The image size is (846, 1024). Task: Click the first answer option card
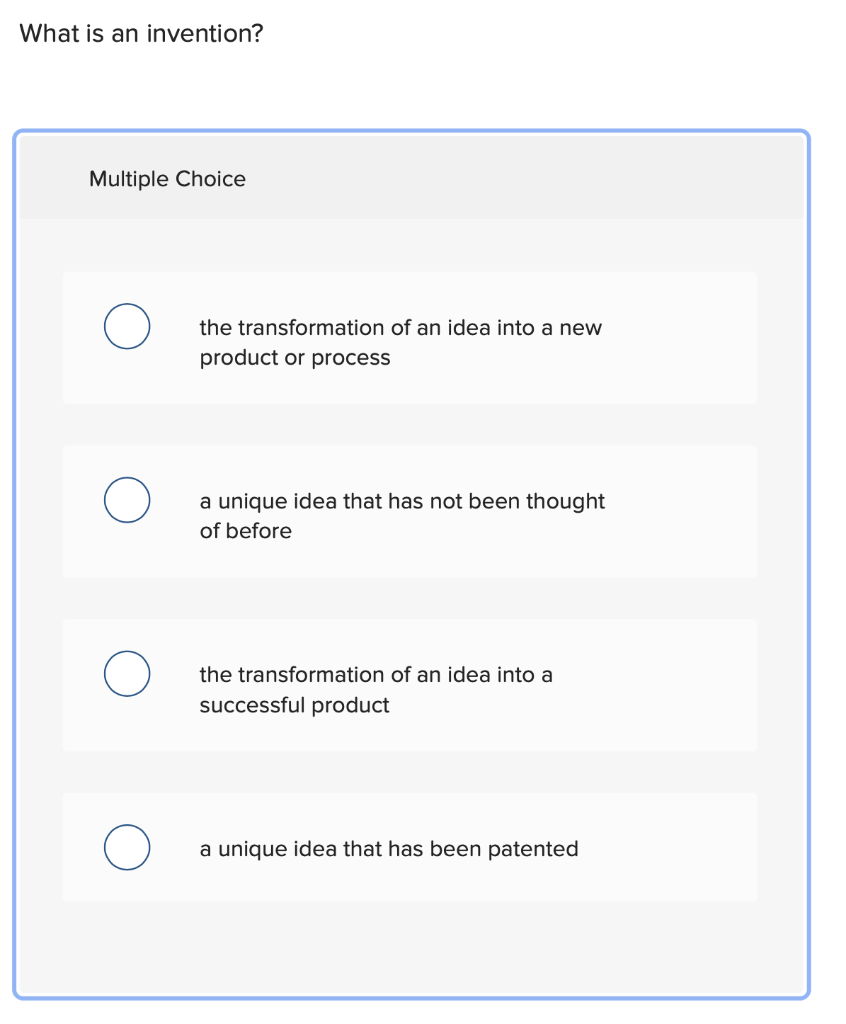410,337
